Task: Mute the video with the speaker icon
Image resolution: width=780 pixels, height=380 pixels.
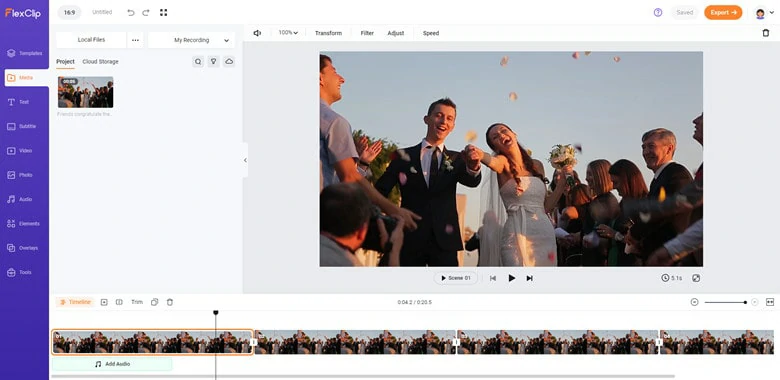Action: click(257, 33)
